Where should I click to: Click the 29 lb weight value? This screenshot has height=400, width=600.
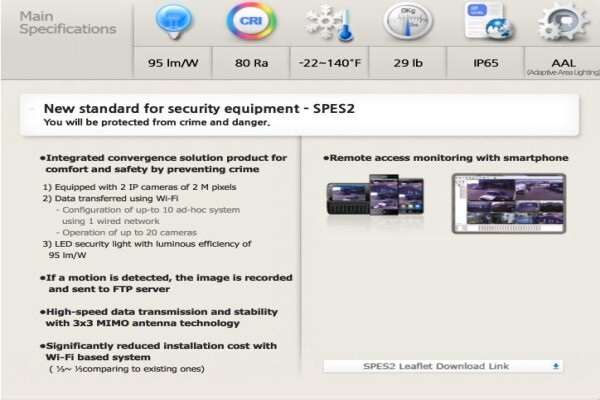click(408, 63)
